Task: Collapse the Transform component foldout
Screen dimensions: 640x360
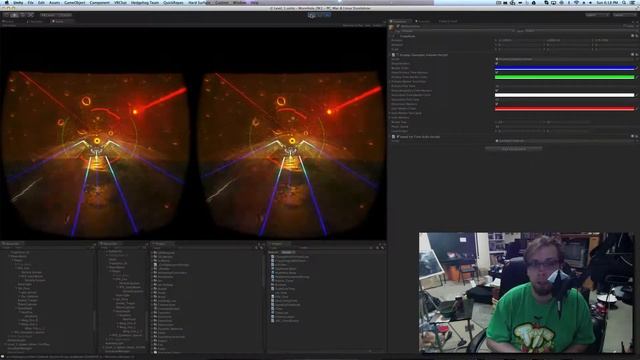Action: coord(392,36)
